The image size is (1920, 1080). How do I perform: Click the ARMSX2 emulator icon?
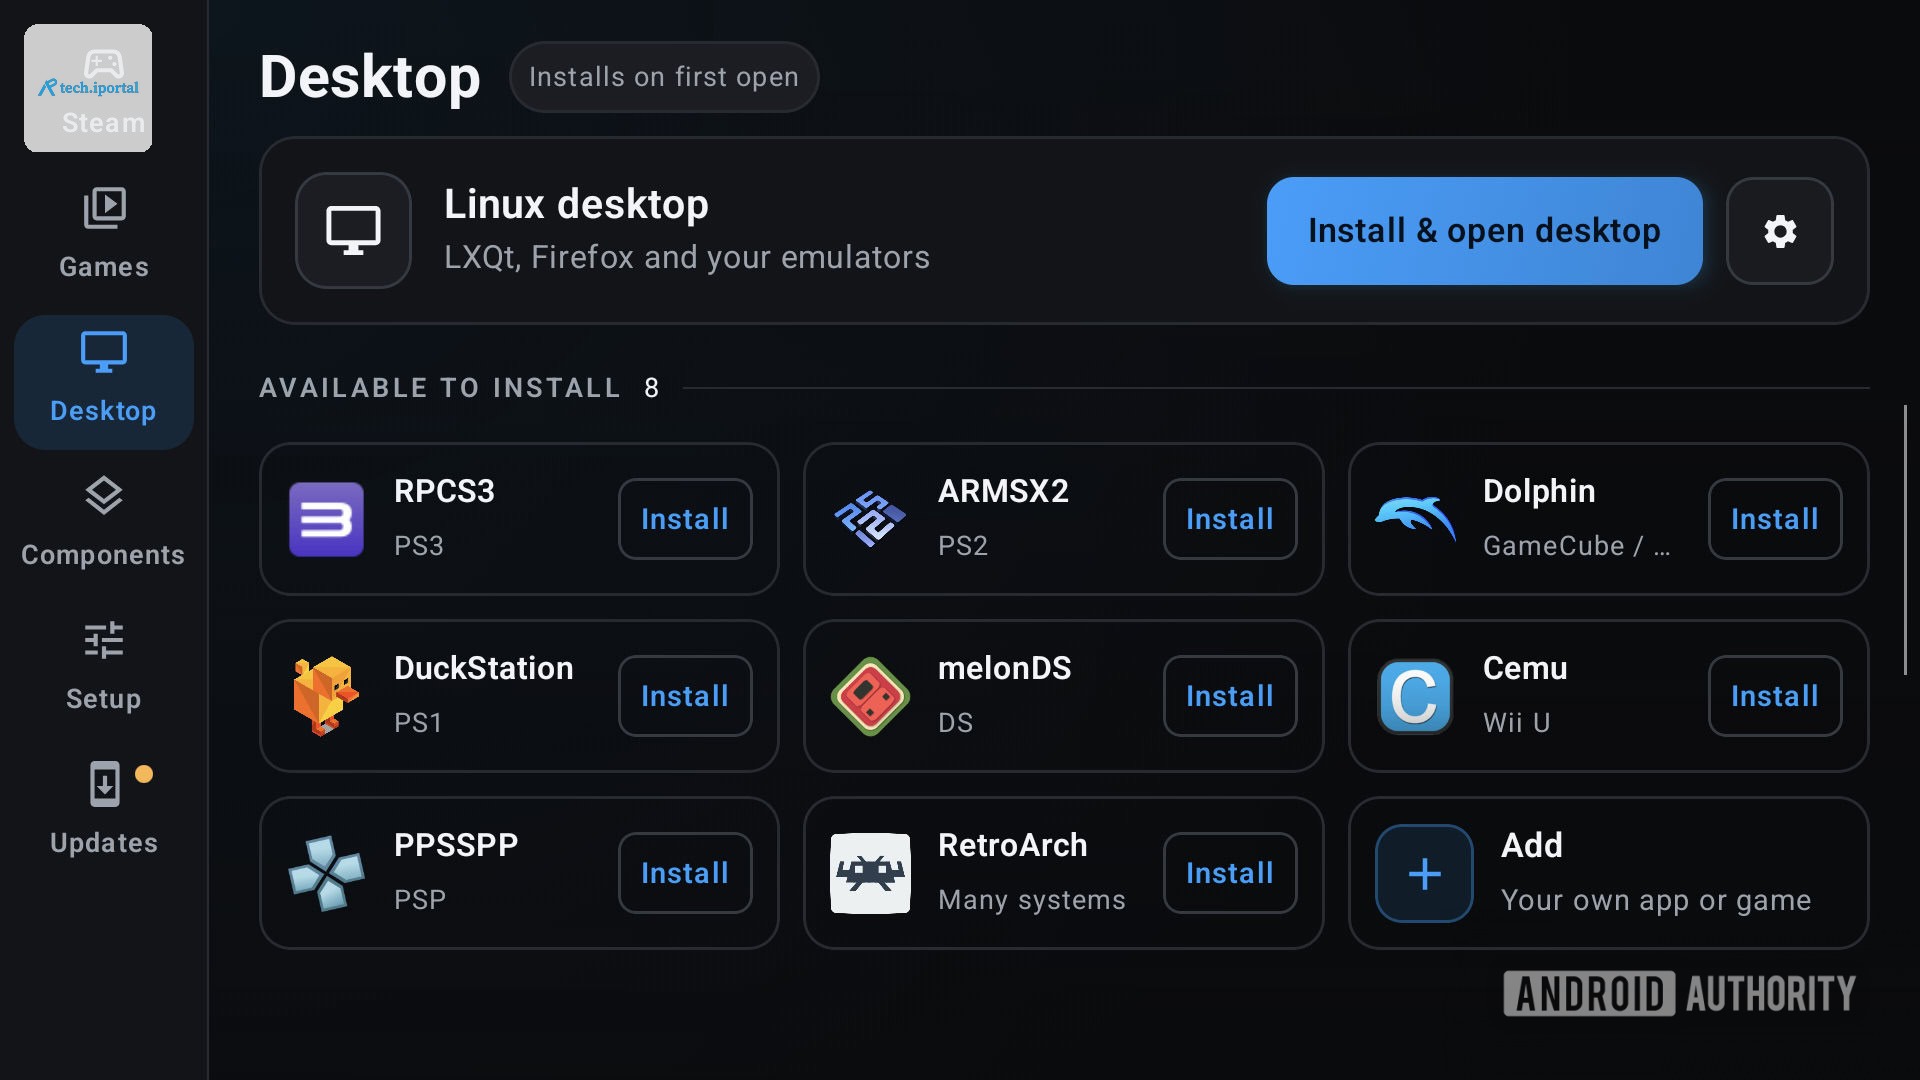pos(870,519)
